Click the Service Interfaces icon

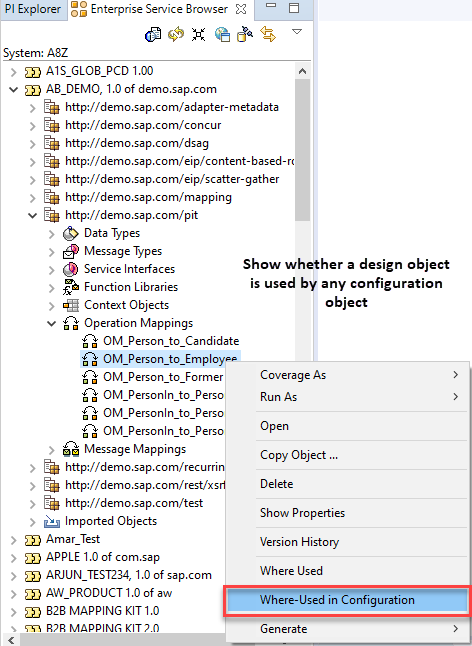tap(70, 269)
